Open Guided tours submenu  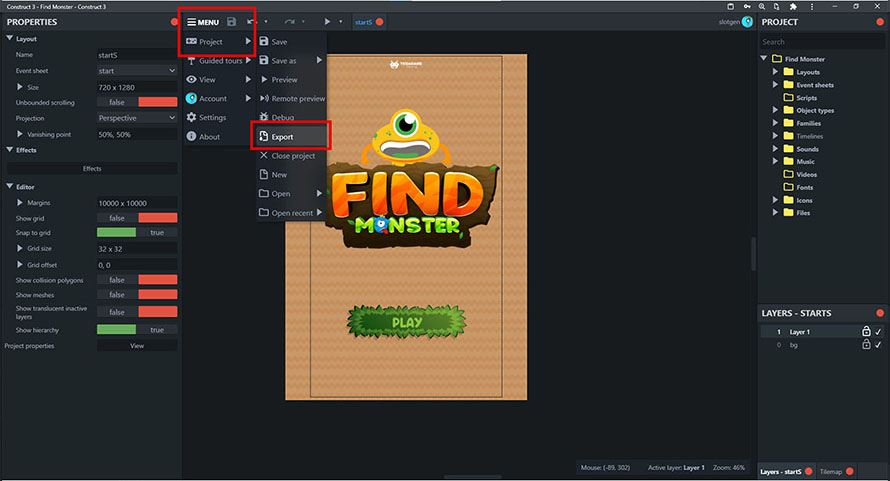pos(218,61)
